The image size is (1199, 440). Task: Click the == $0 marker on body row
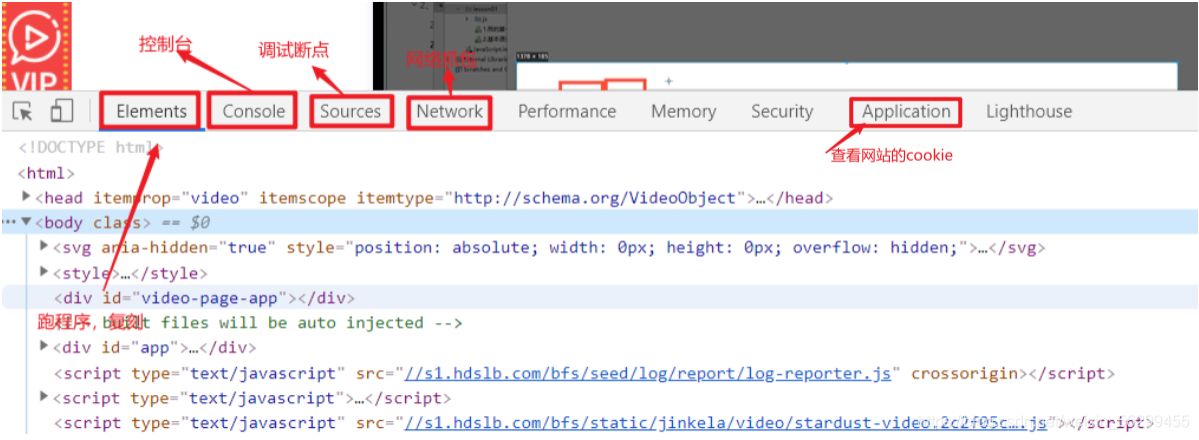pos(184,223)
